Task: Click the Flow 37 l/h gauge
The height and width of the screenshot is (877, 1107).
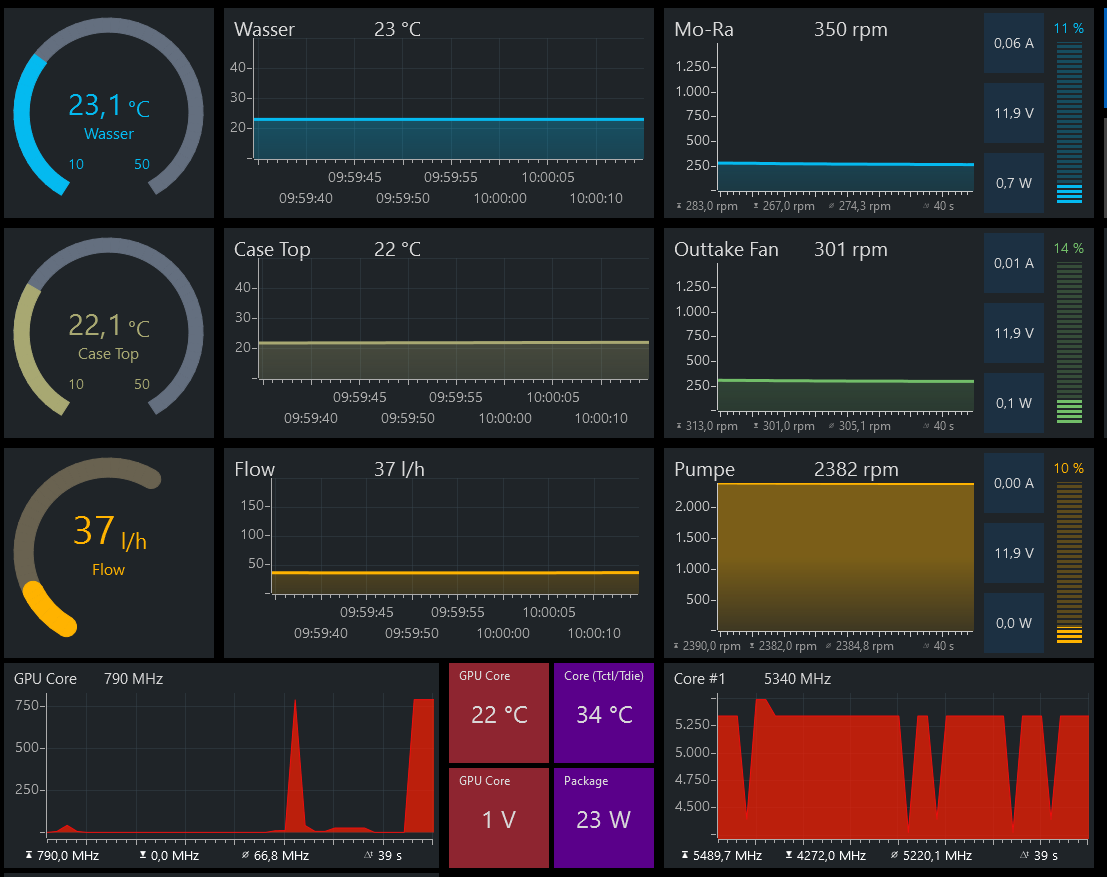Action: point(109,553)
